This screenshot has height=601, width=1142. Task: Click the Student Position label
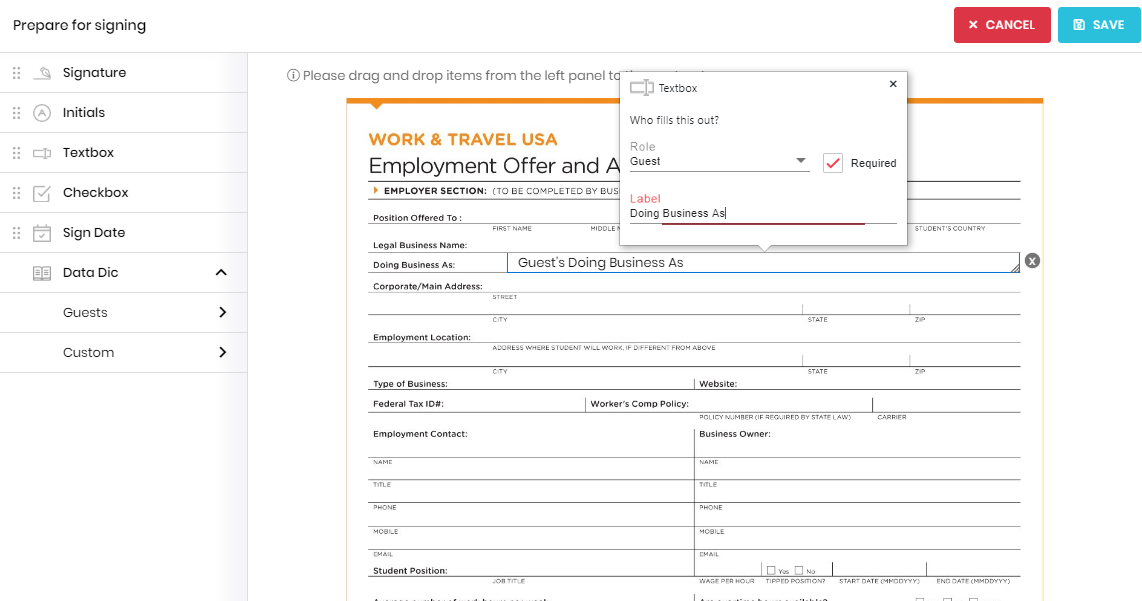(x=410, y=570)
